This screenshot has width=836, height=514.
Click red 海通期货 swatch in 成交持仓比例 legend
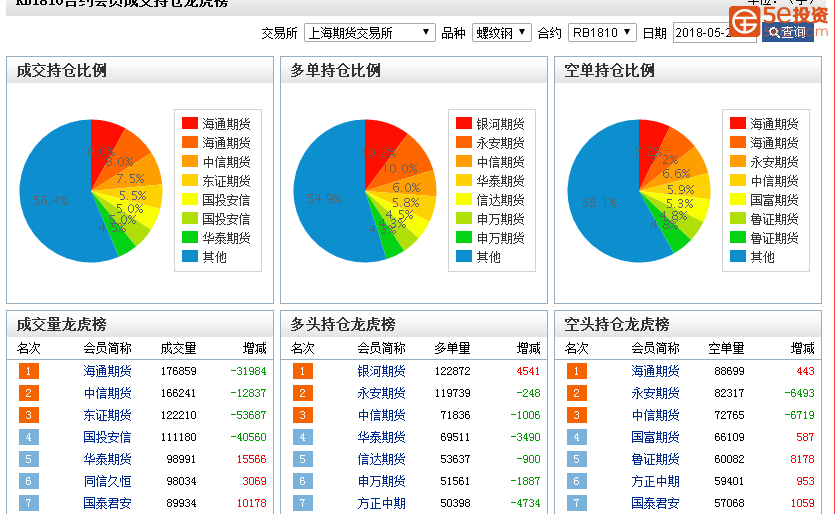click(x=190, y=124)
